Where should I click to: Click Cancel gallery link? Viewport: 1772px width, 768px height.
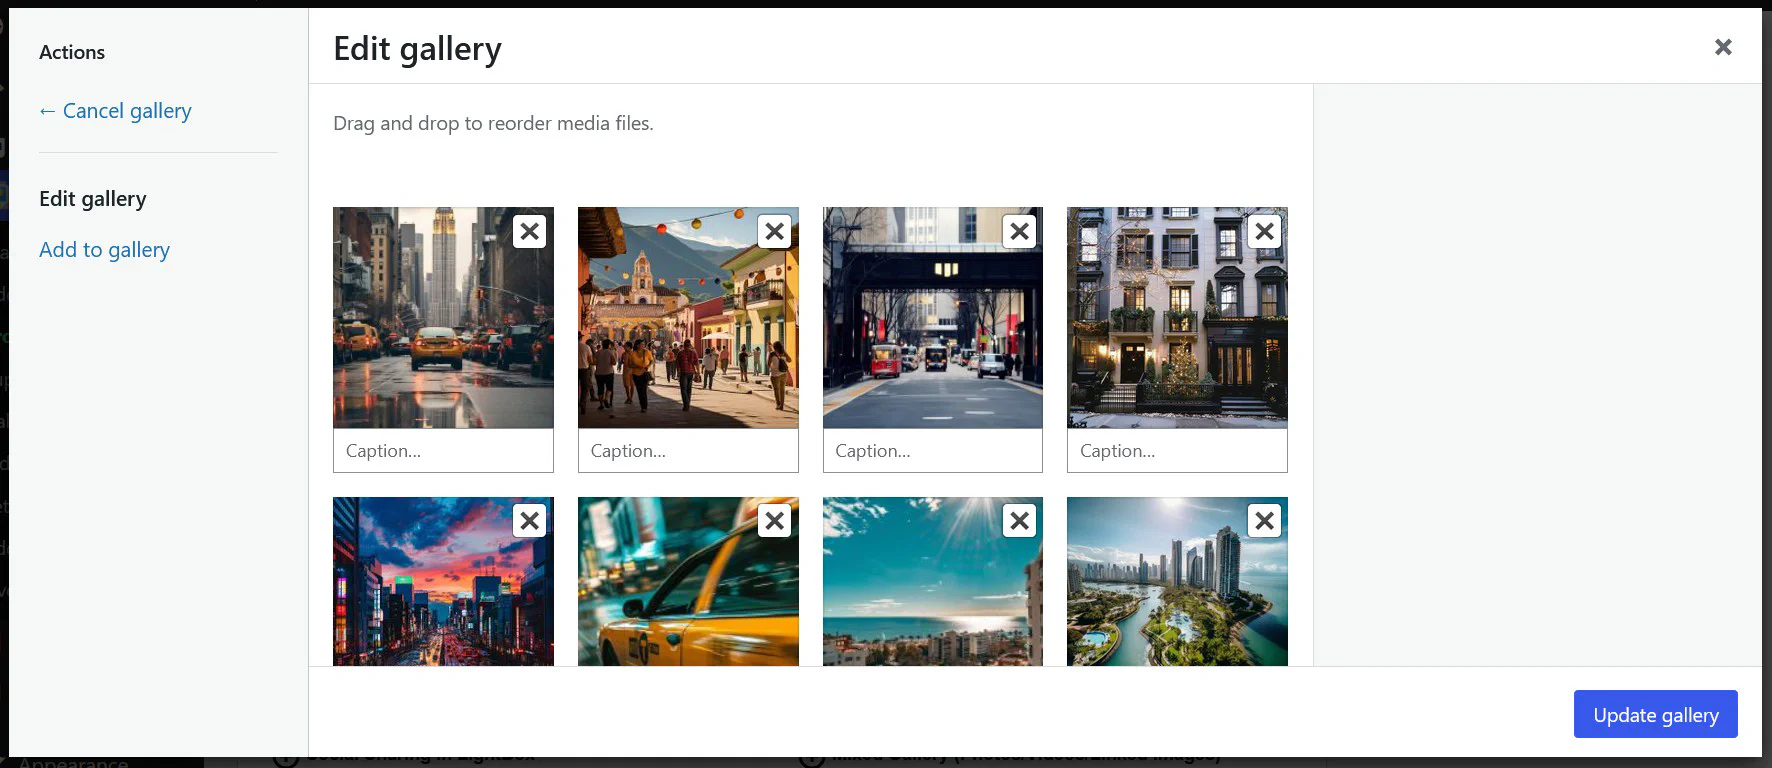pos(115,111)
